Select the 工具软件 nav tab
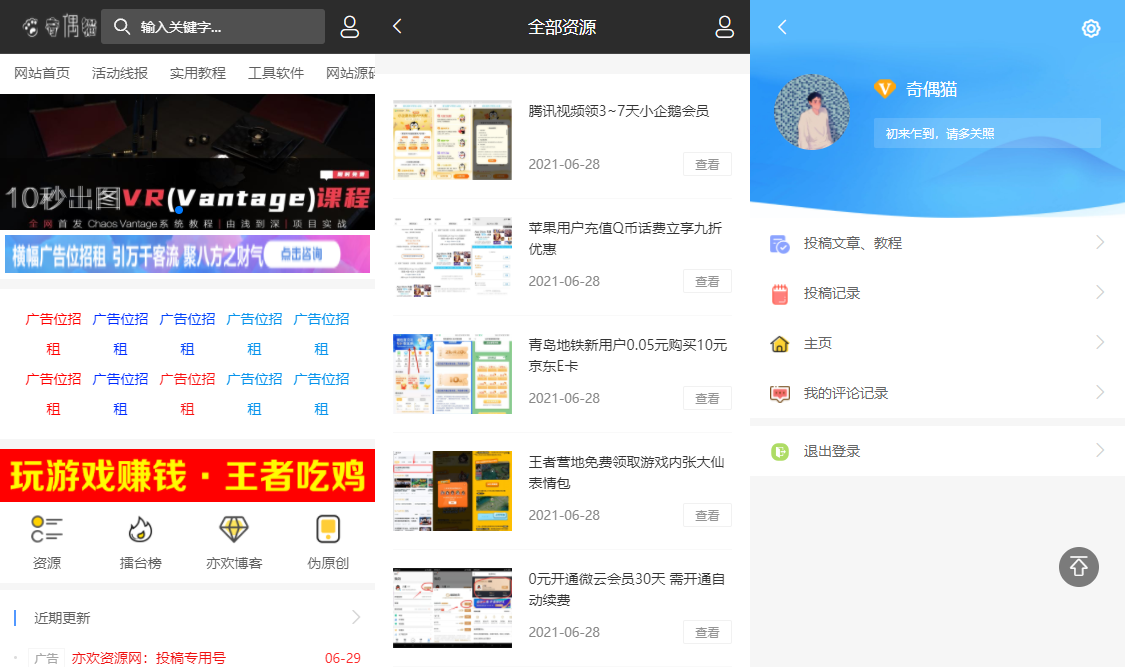Image resolution: width=1125 pixels, height=667 pixels. [276, 73]
